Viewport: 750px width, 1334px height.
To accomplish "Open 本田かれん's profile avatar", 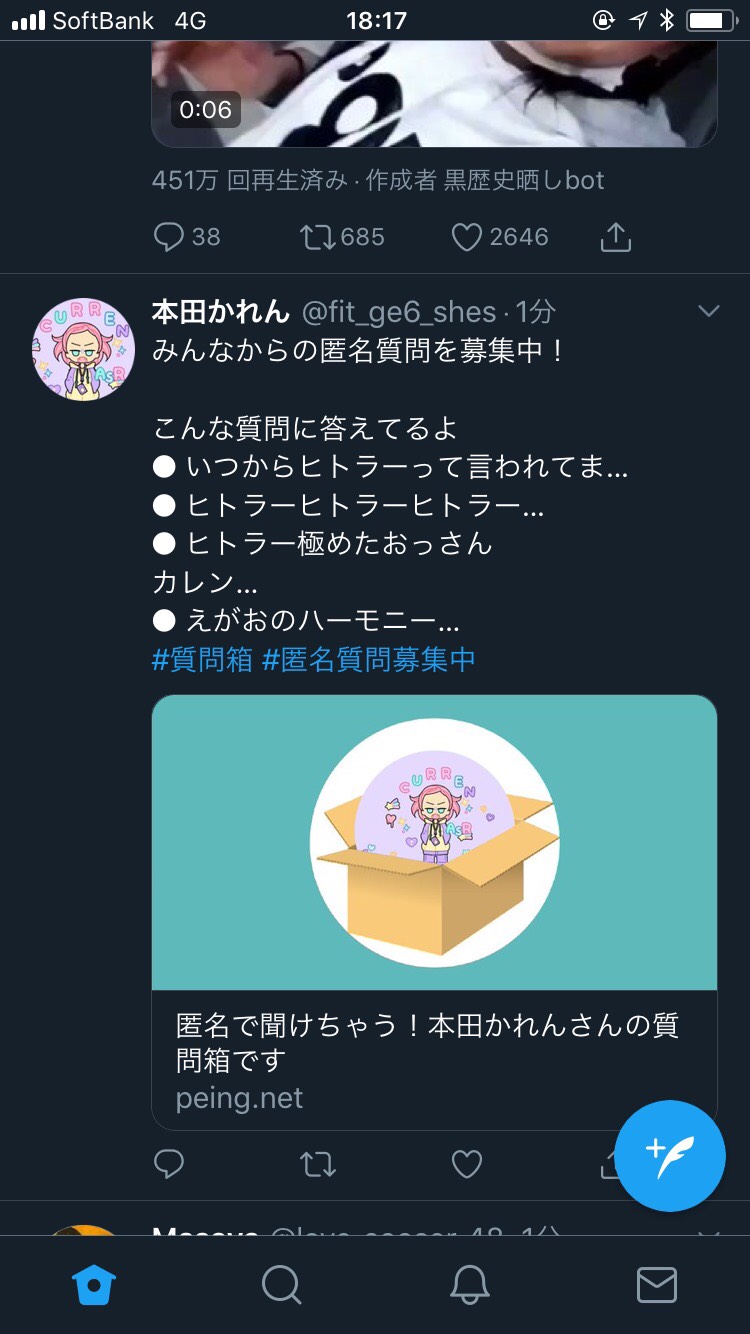I will tap(83, 349).
